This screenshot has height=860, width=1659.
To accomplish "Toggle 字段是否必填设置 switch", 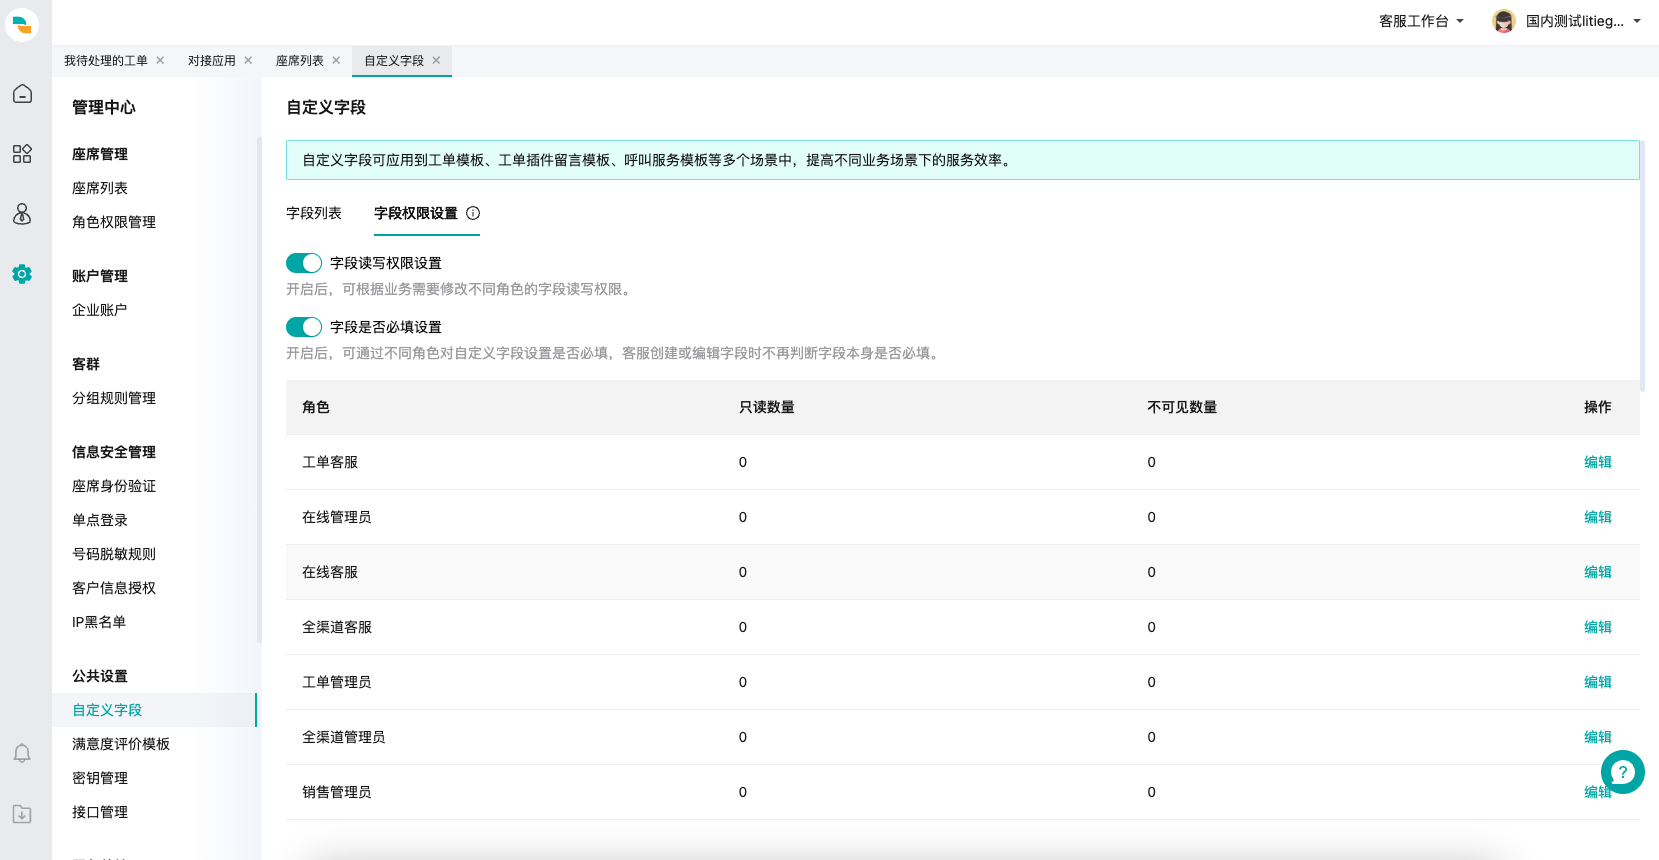I will [x=304, y=327].
